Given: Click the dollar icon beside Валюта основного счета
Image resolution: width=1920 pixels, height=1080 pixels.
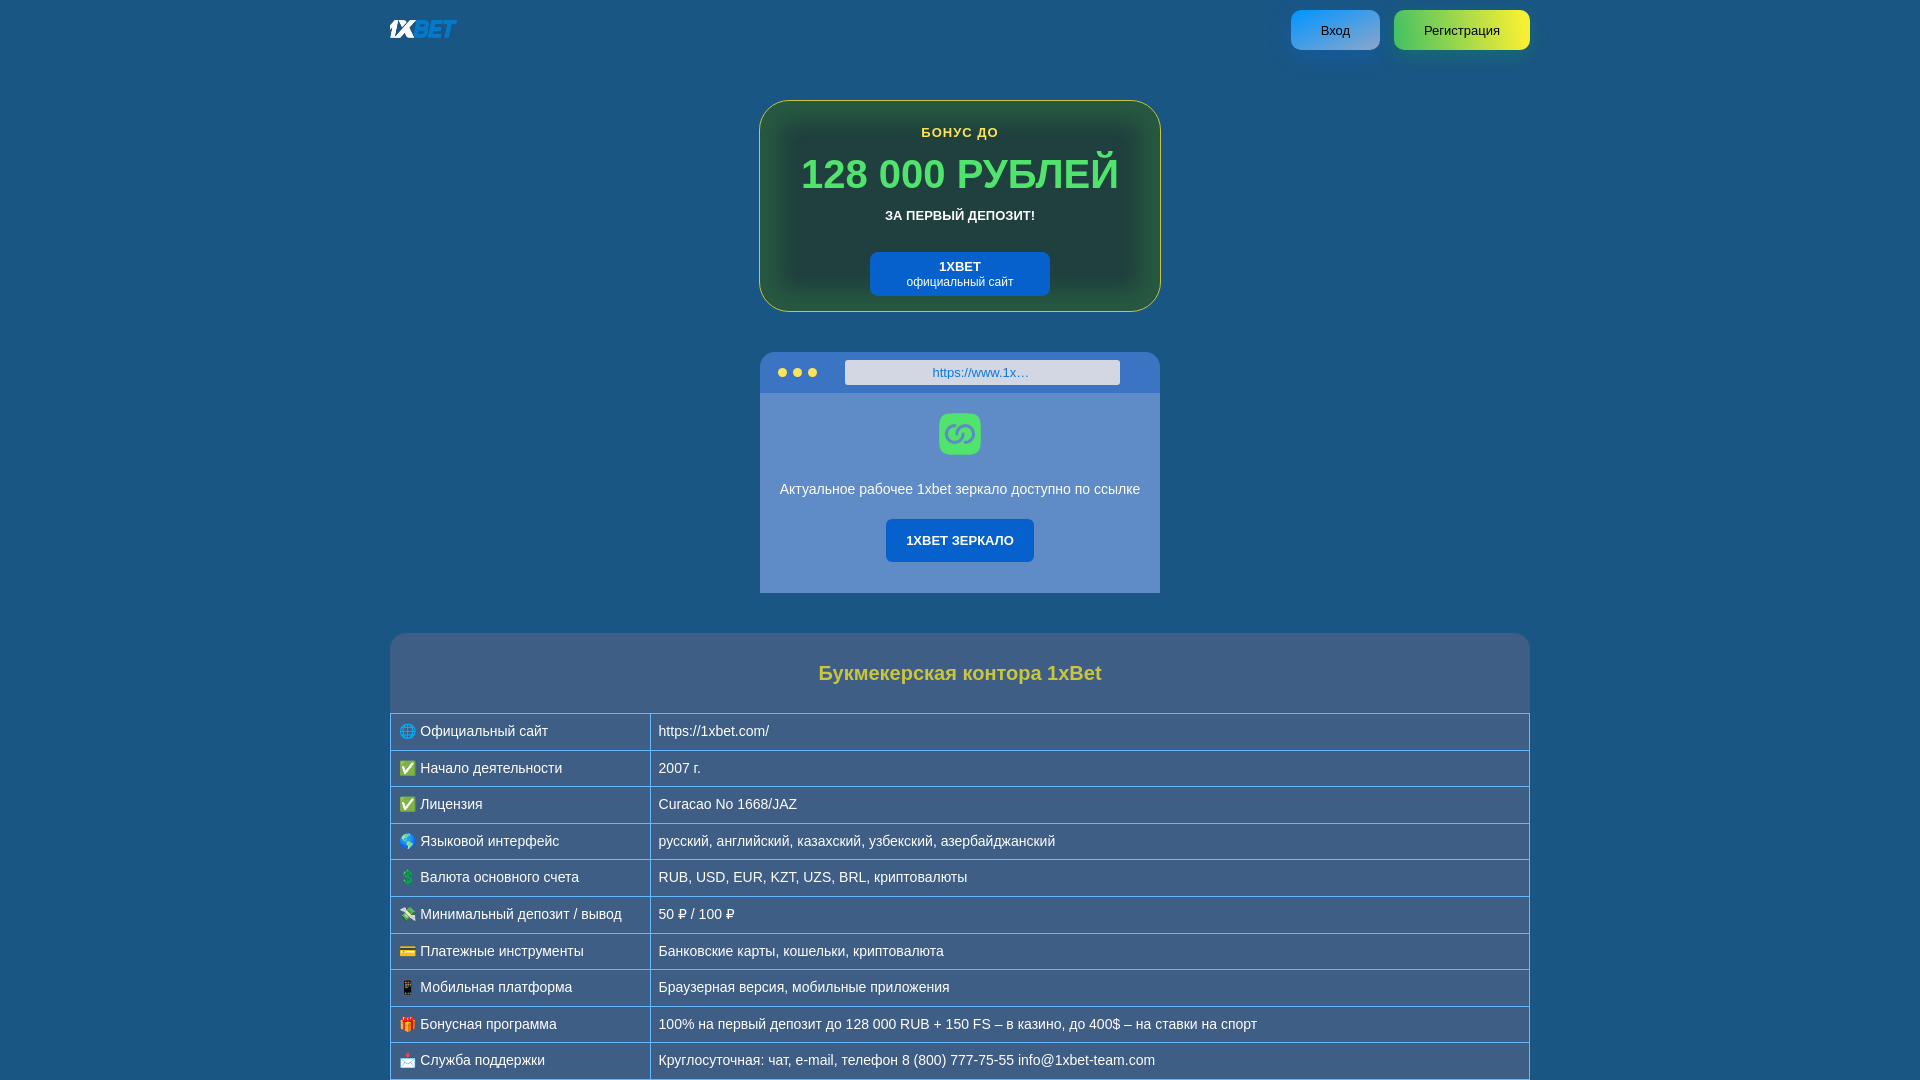Looking at the screenshot, I should pos(407,878).
